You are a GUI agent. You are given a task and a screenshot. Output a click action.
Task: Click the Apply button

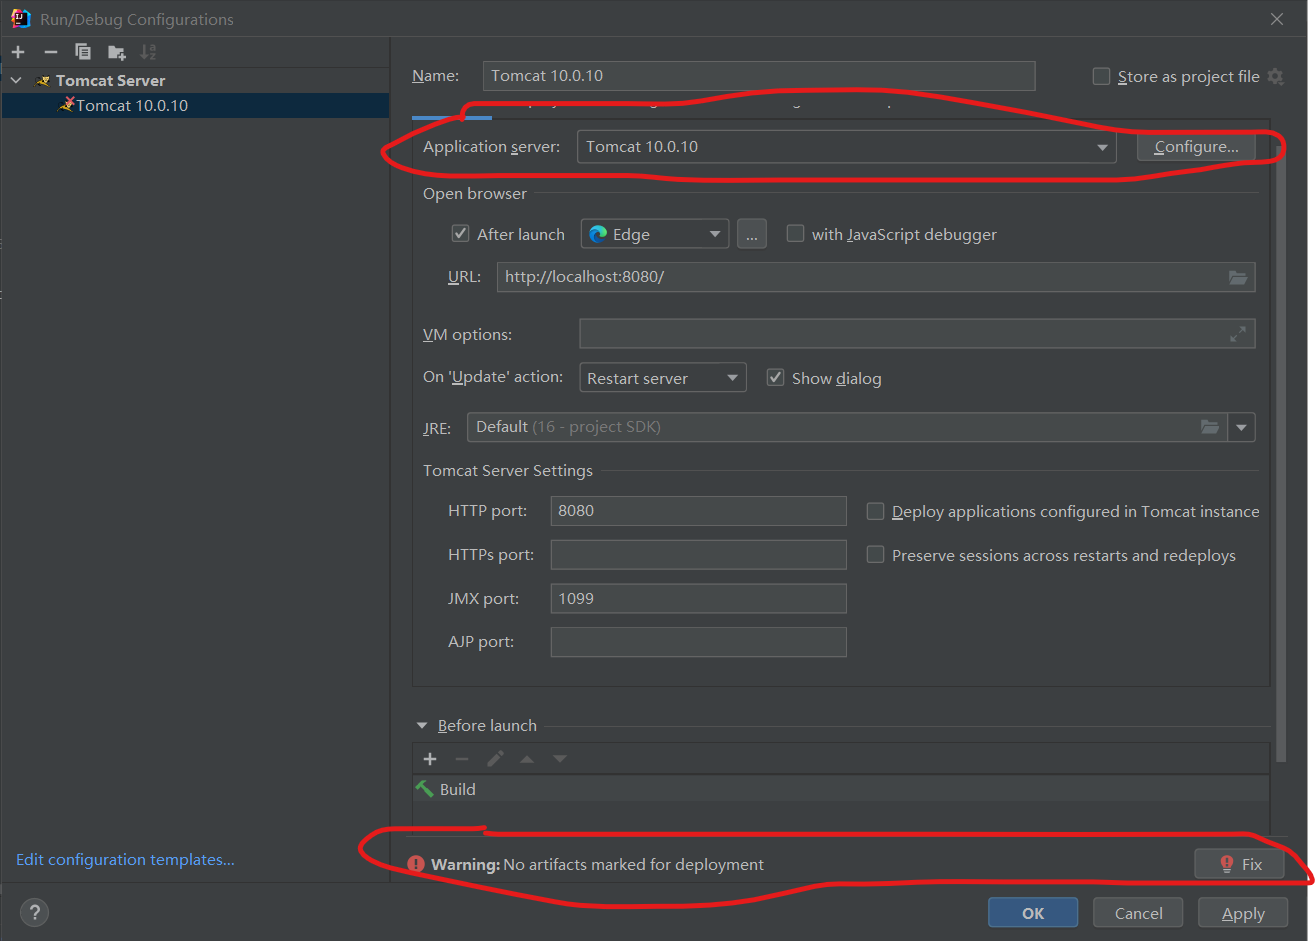pos(1243,913)
